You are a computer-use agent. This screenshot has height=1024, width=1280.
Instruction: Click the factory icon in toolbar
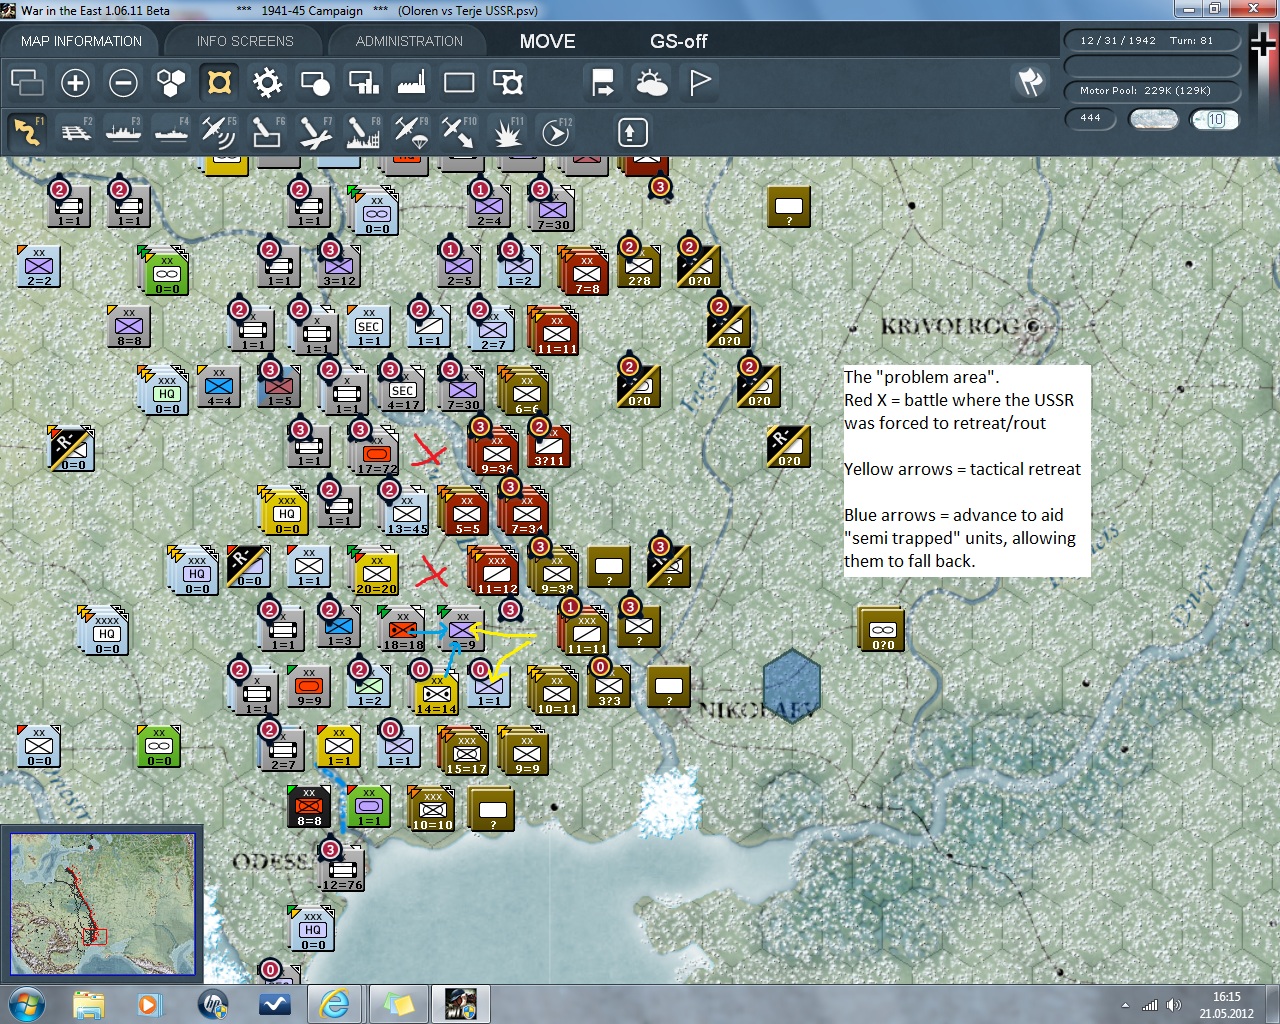(x=411, y=83)
